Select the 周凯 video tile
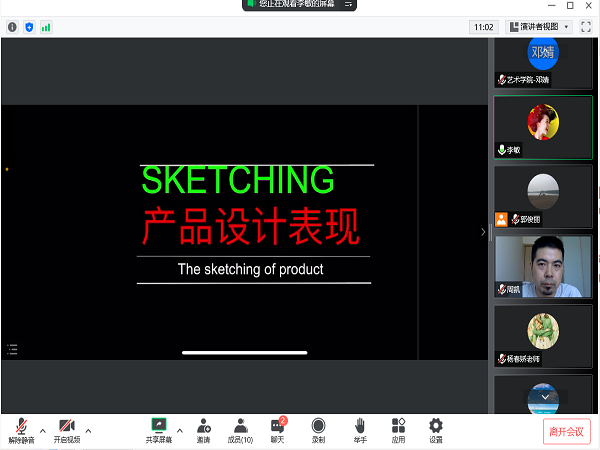600x450 pixels. pos(543,266)
